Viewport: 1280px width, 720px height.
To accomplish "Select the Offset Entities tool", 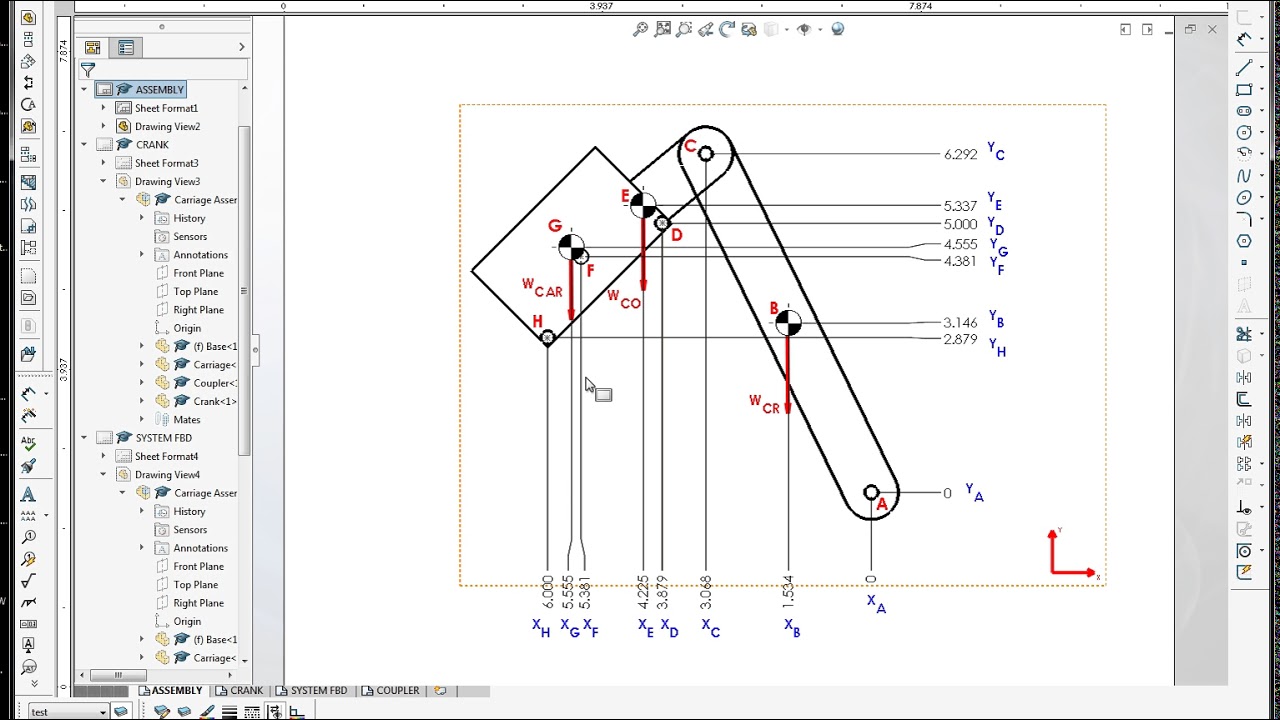I will point(1244,399).
